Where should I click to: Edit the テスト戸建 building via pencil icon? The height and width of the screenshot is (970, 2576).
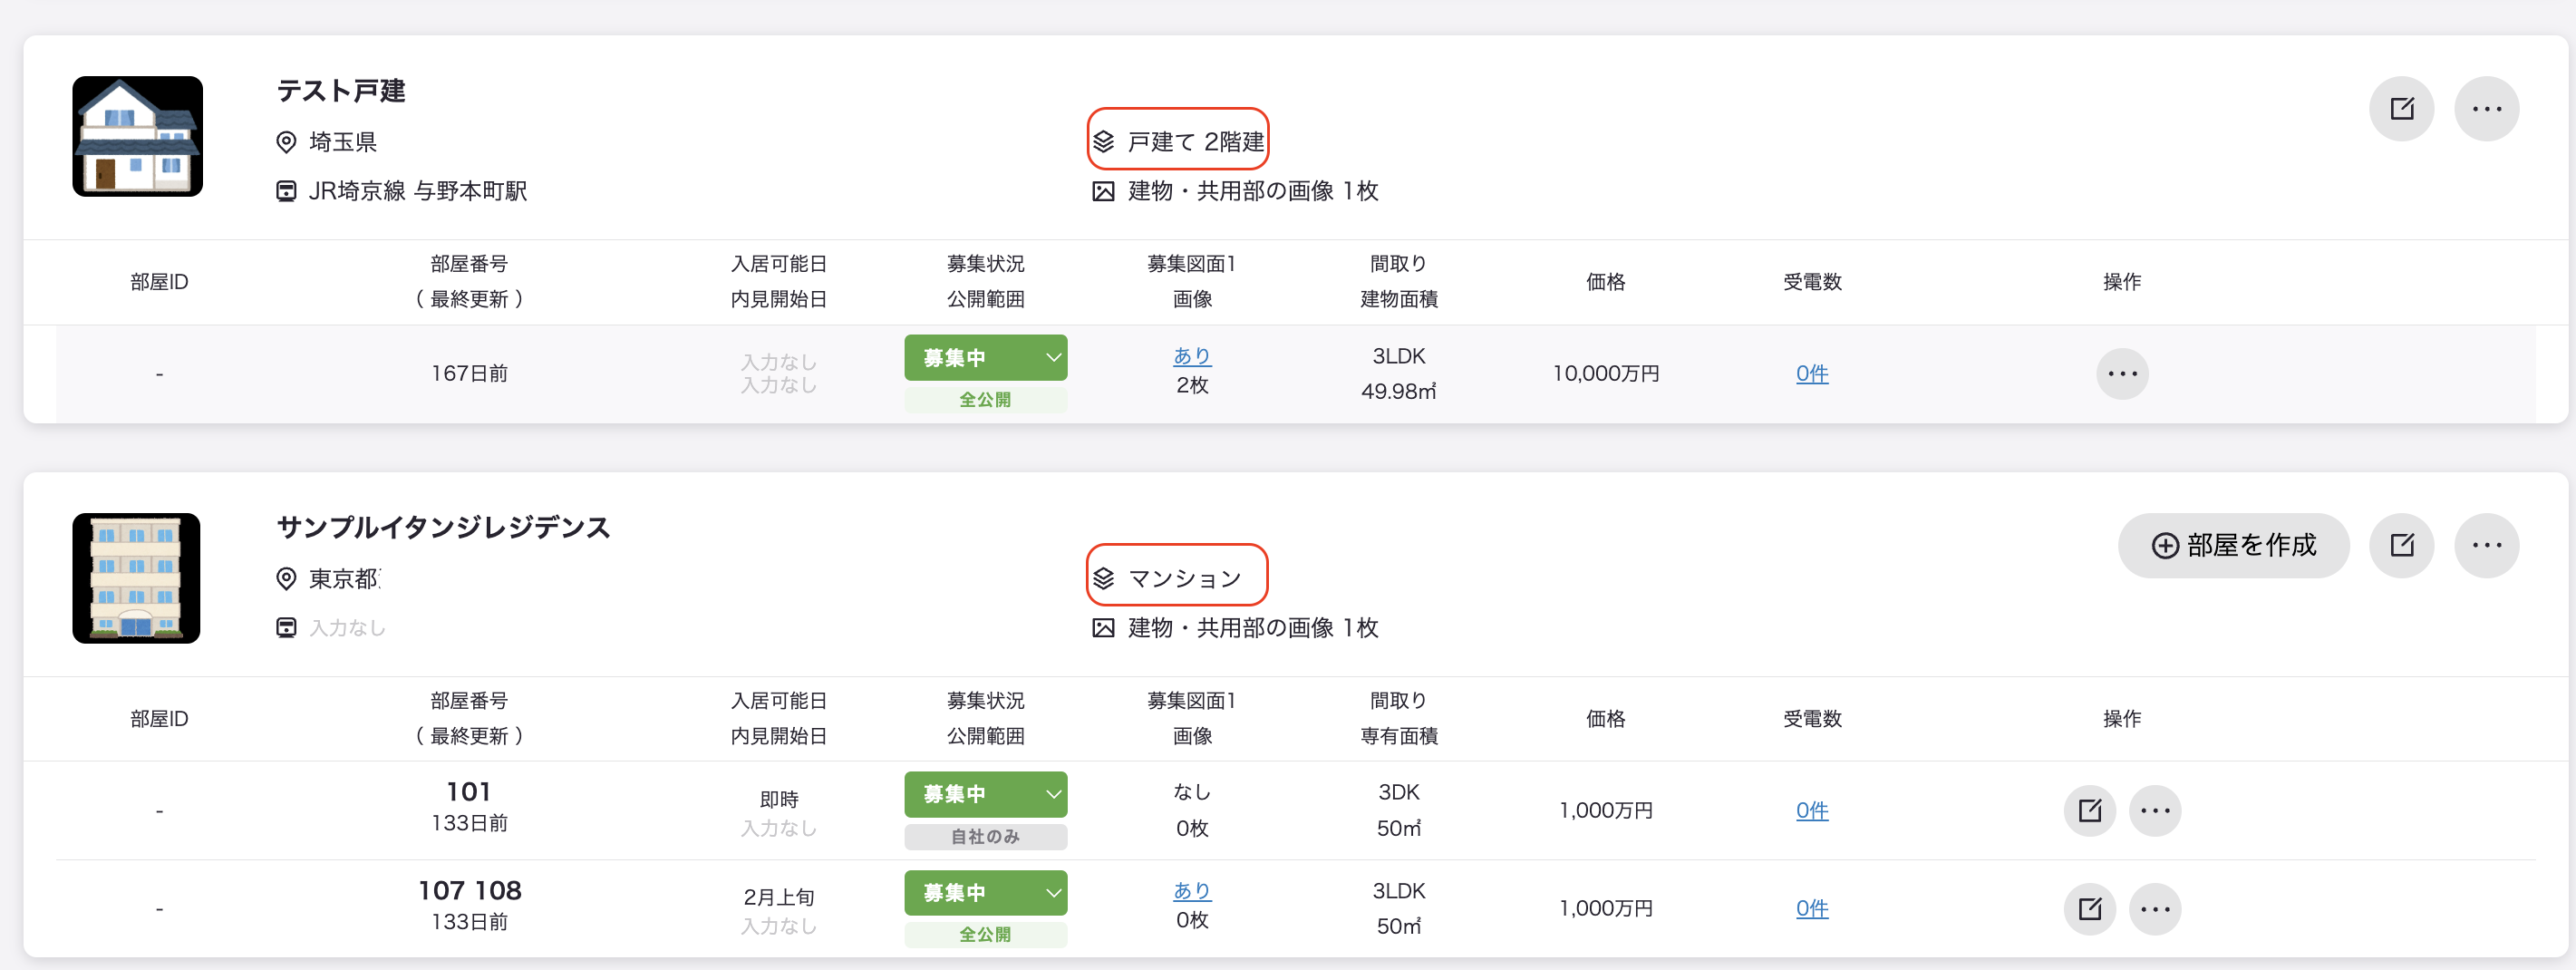(x=2401, y=108)
